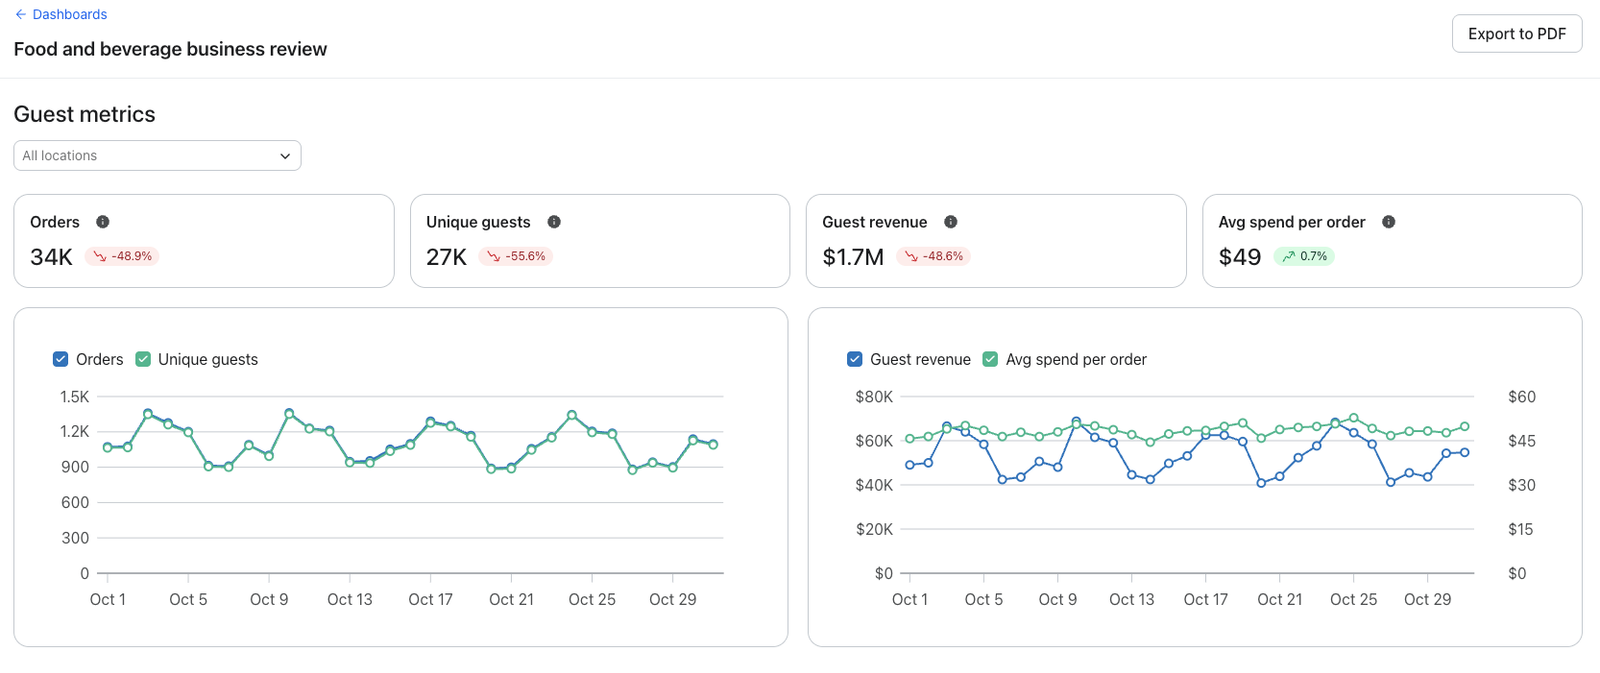Click the 27K unique guests value

pos(446,257)
